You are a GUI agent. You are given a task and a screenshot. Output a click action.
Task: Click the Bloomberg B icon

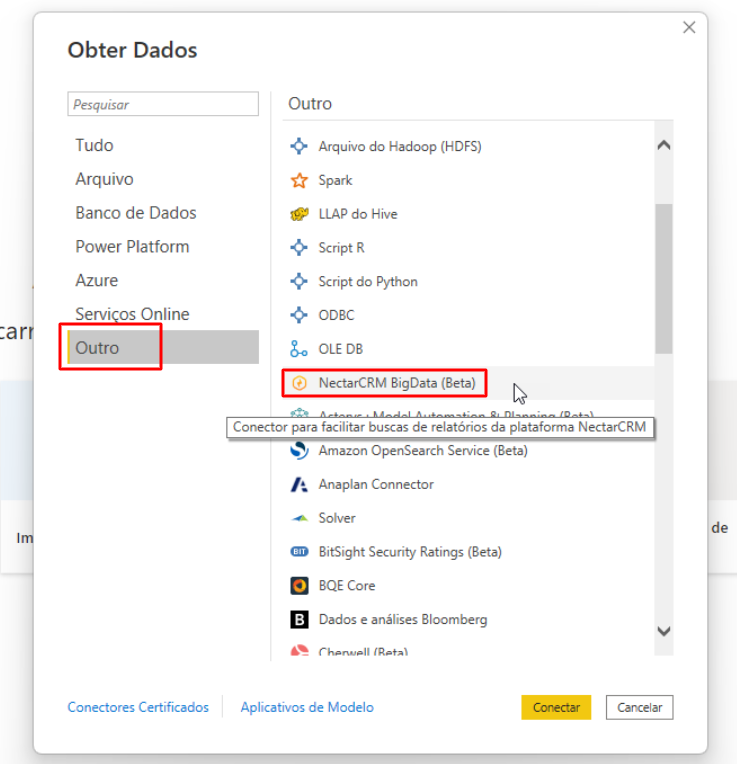tap(299, 619)
